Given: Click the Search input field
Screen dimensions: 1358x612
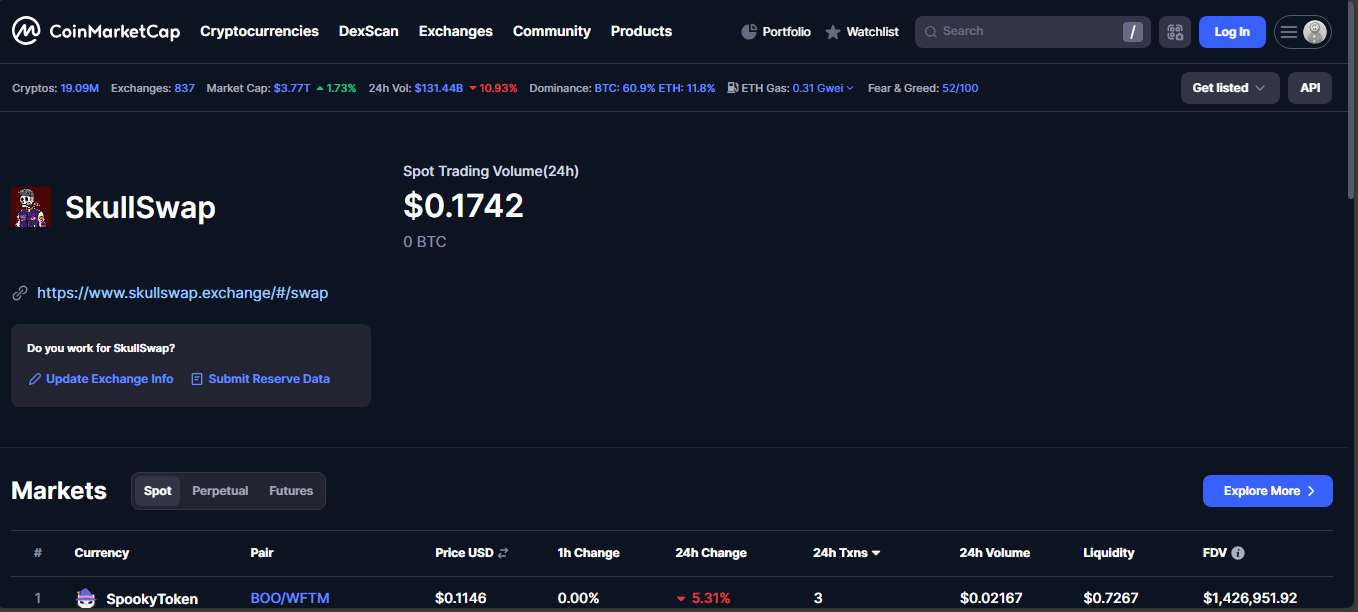Looking at the screenshot, I should [x=1020, y=32].
